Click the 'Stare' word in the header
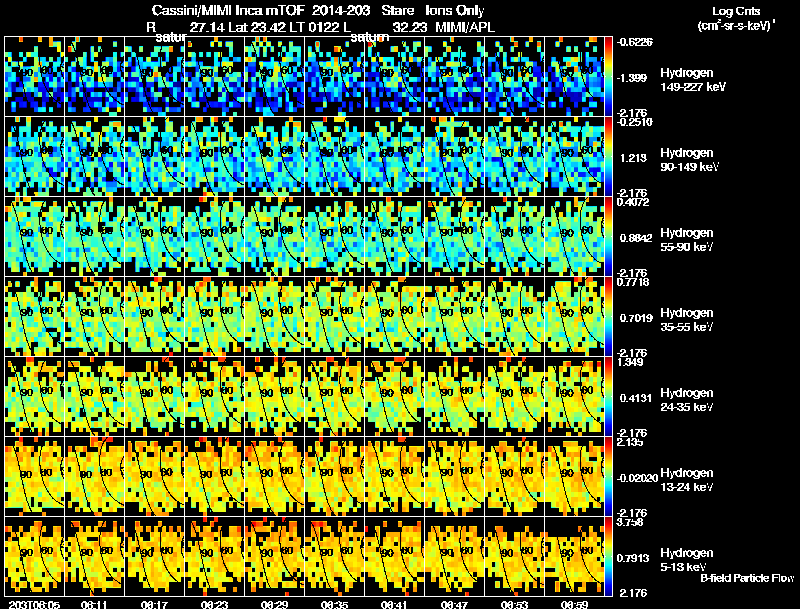The height and width of the screenshot is (609, 800). point(397,11)
